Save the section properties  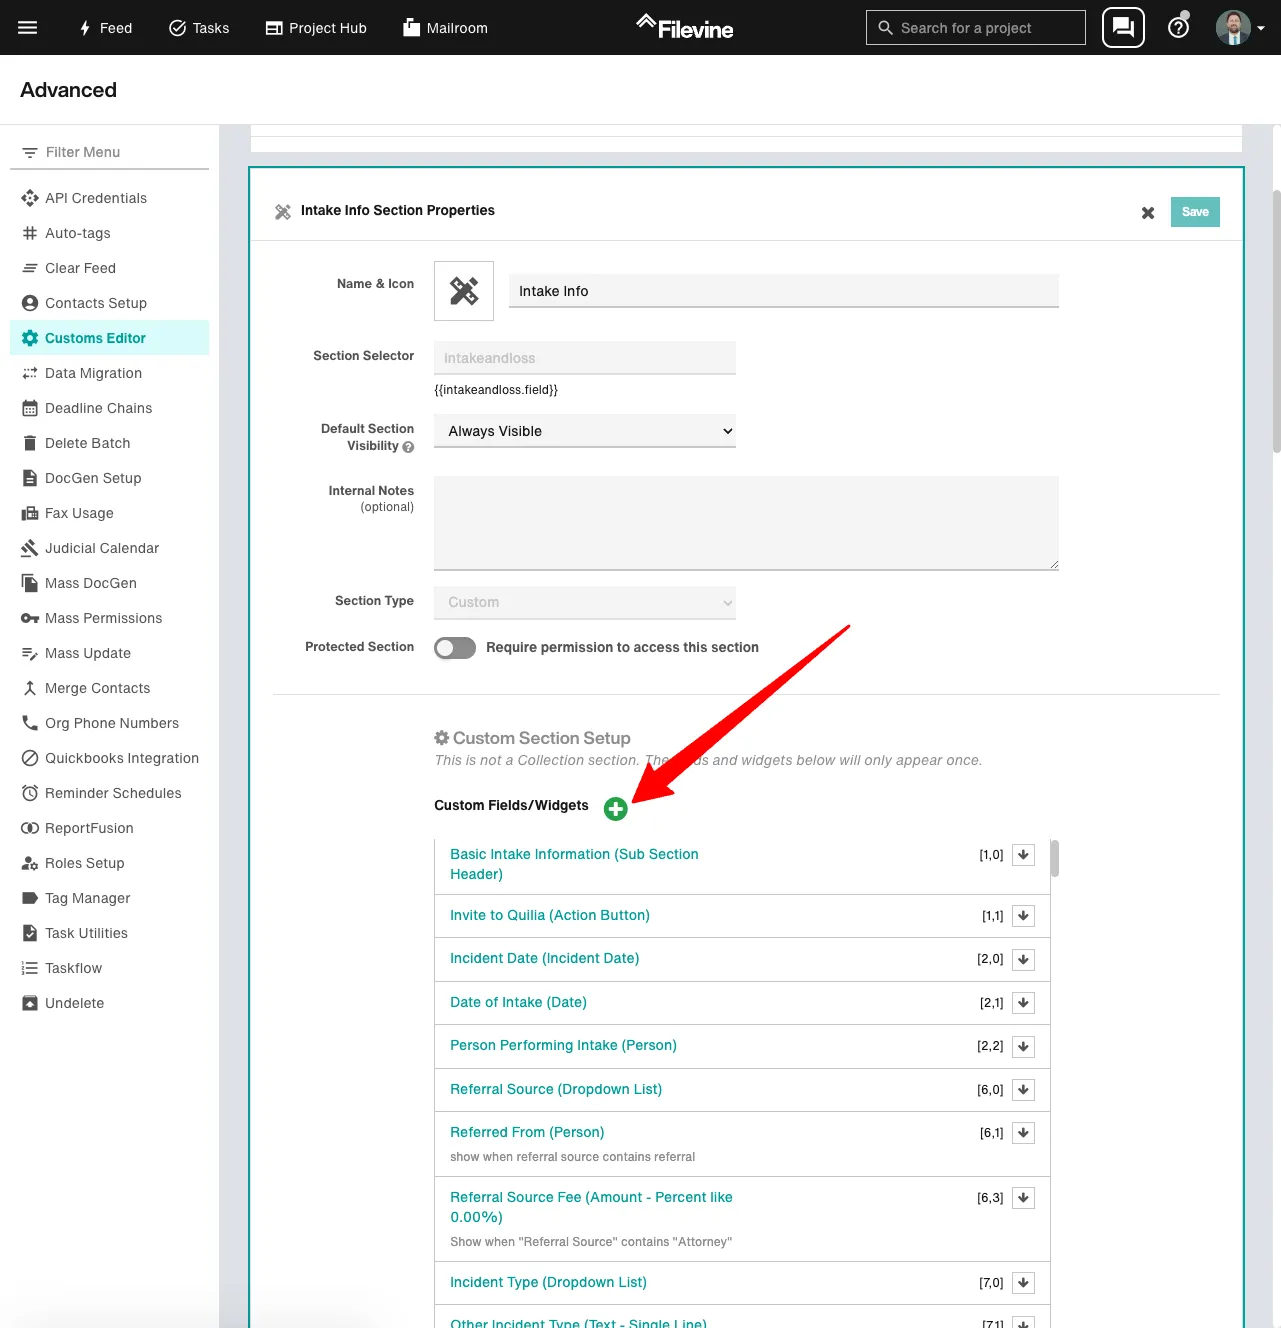[1195, 212]
